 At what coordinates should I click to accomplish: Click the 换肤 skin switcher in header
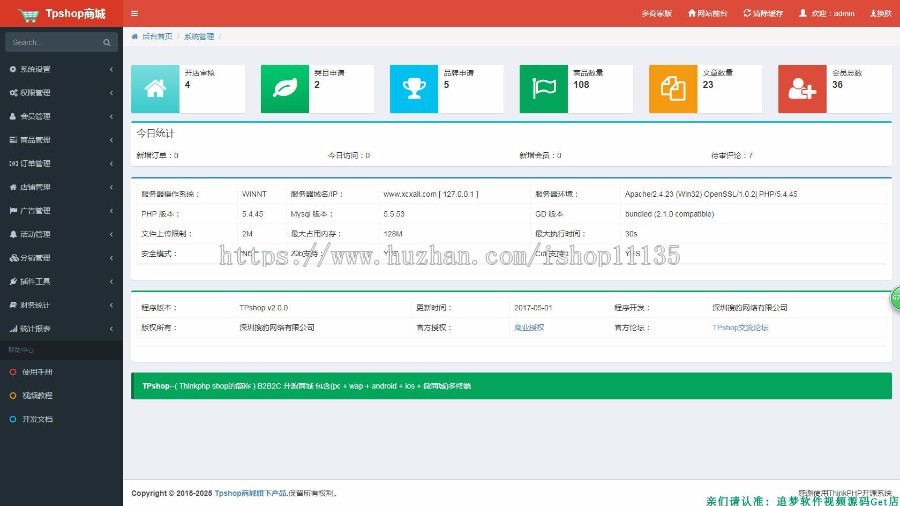click(x=881, y=13)
